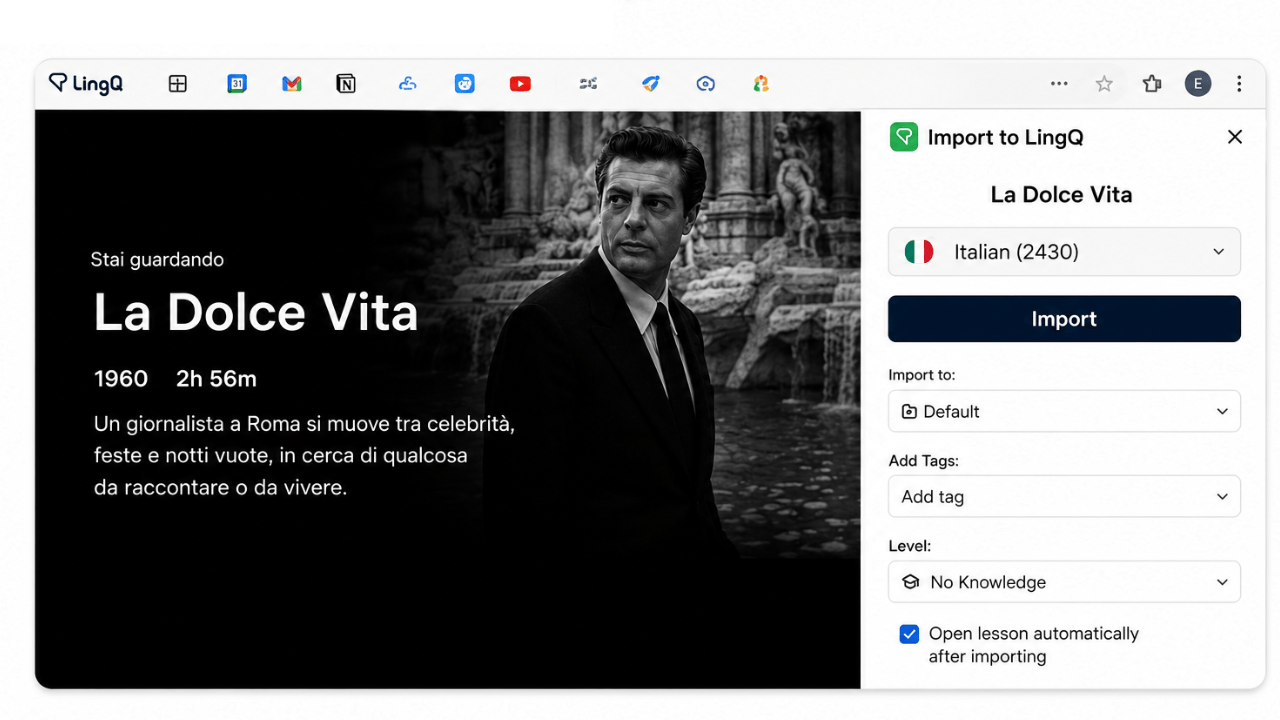
Task: Click the 1960 release year
Action: (121, 379)
